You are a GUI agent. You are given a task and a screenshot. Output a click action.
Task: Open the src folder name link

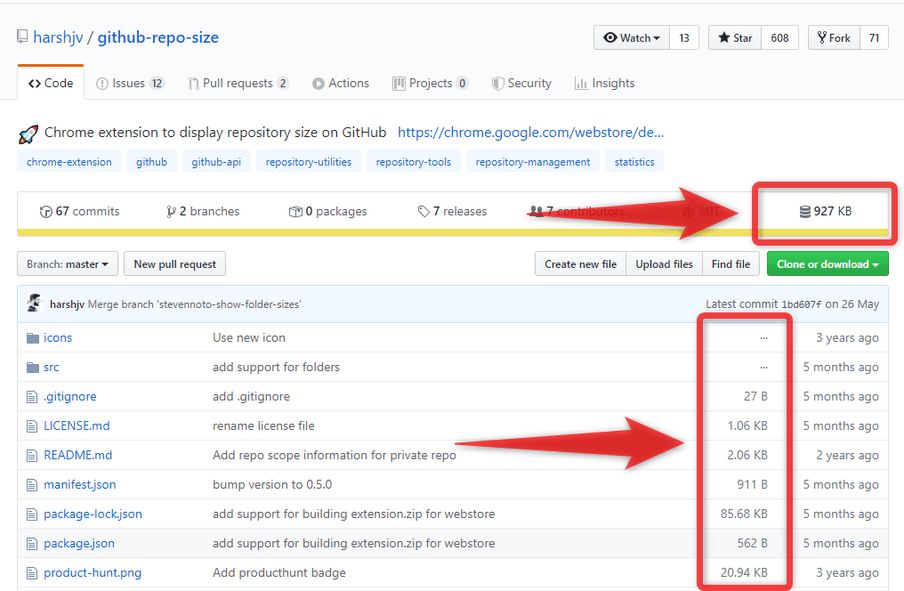(51, 367)
